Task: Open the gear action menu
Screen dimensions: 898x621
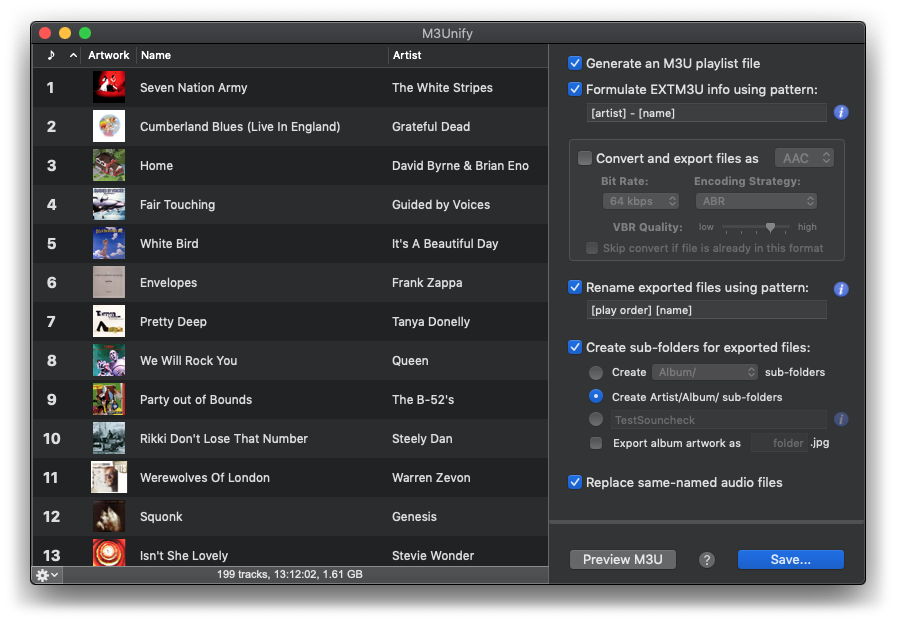Action: pos(46,575)
